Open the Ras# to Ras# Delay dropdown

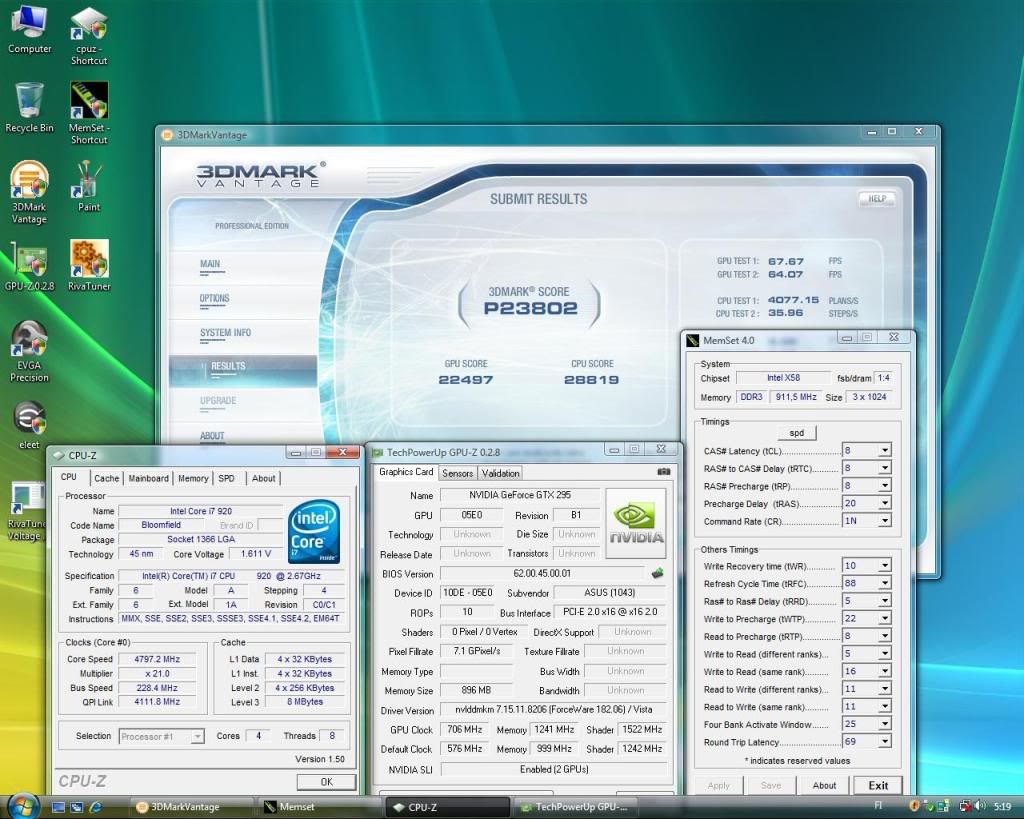(884, 601)
